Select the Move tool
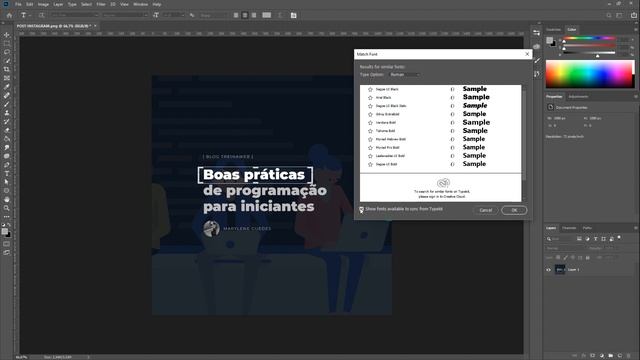Screen dimensions: 640x360 pyautogui.click(x=7, y=35)
